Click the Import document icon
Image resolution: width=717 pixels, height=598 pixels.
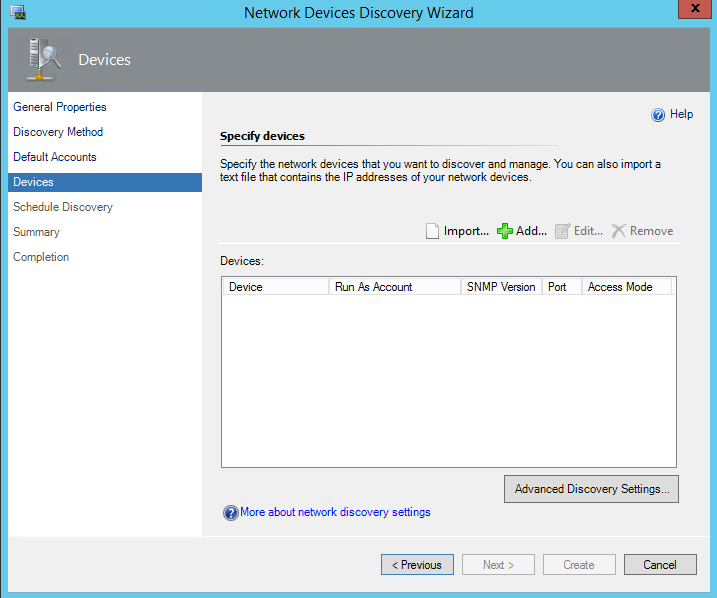click(432, 231)
